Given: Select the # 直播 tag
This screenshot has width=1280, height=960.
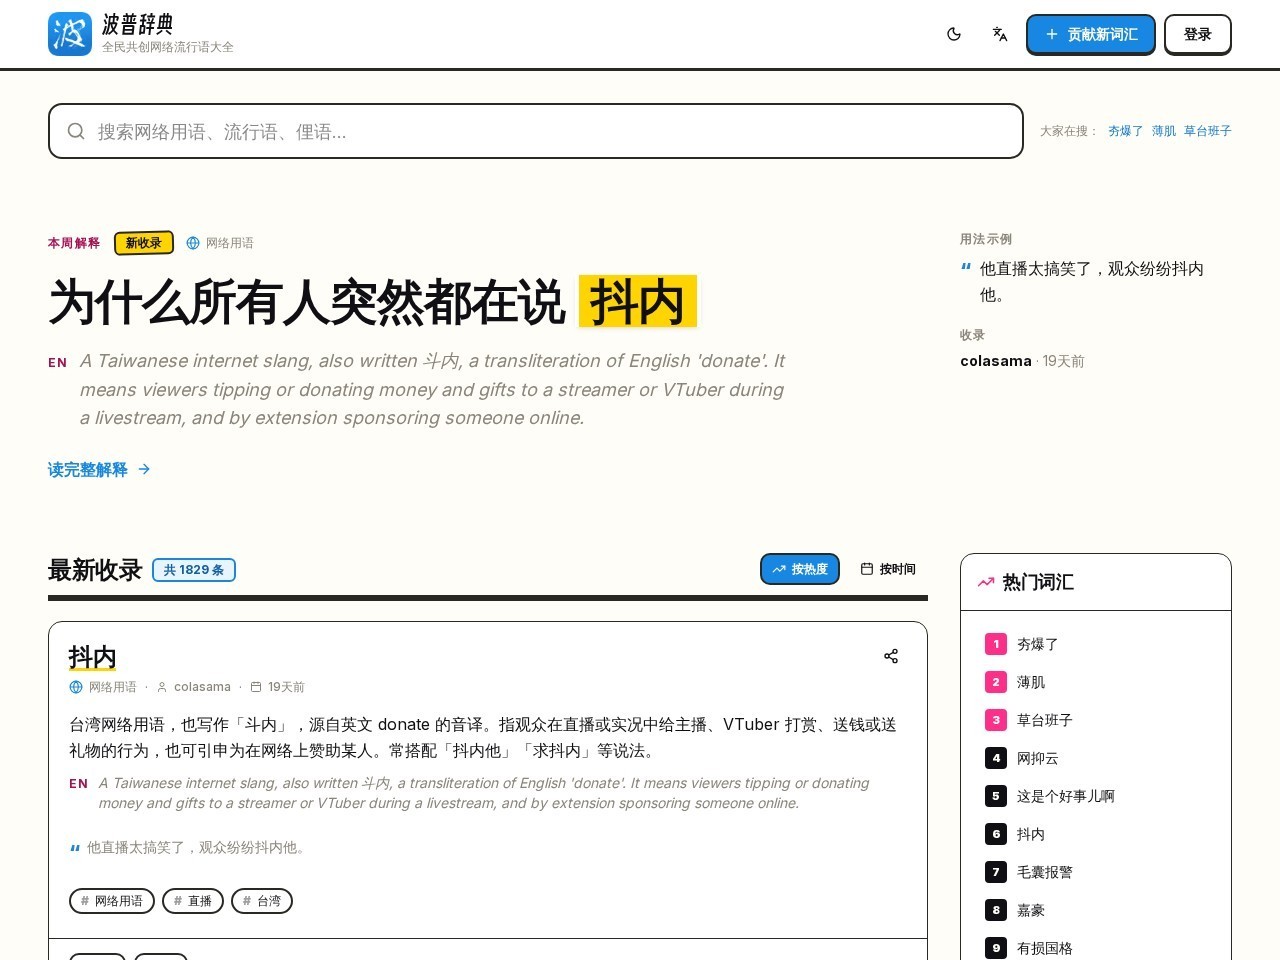Looking at the screenshot, I should pos(193,901).
